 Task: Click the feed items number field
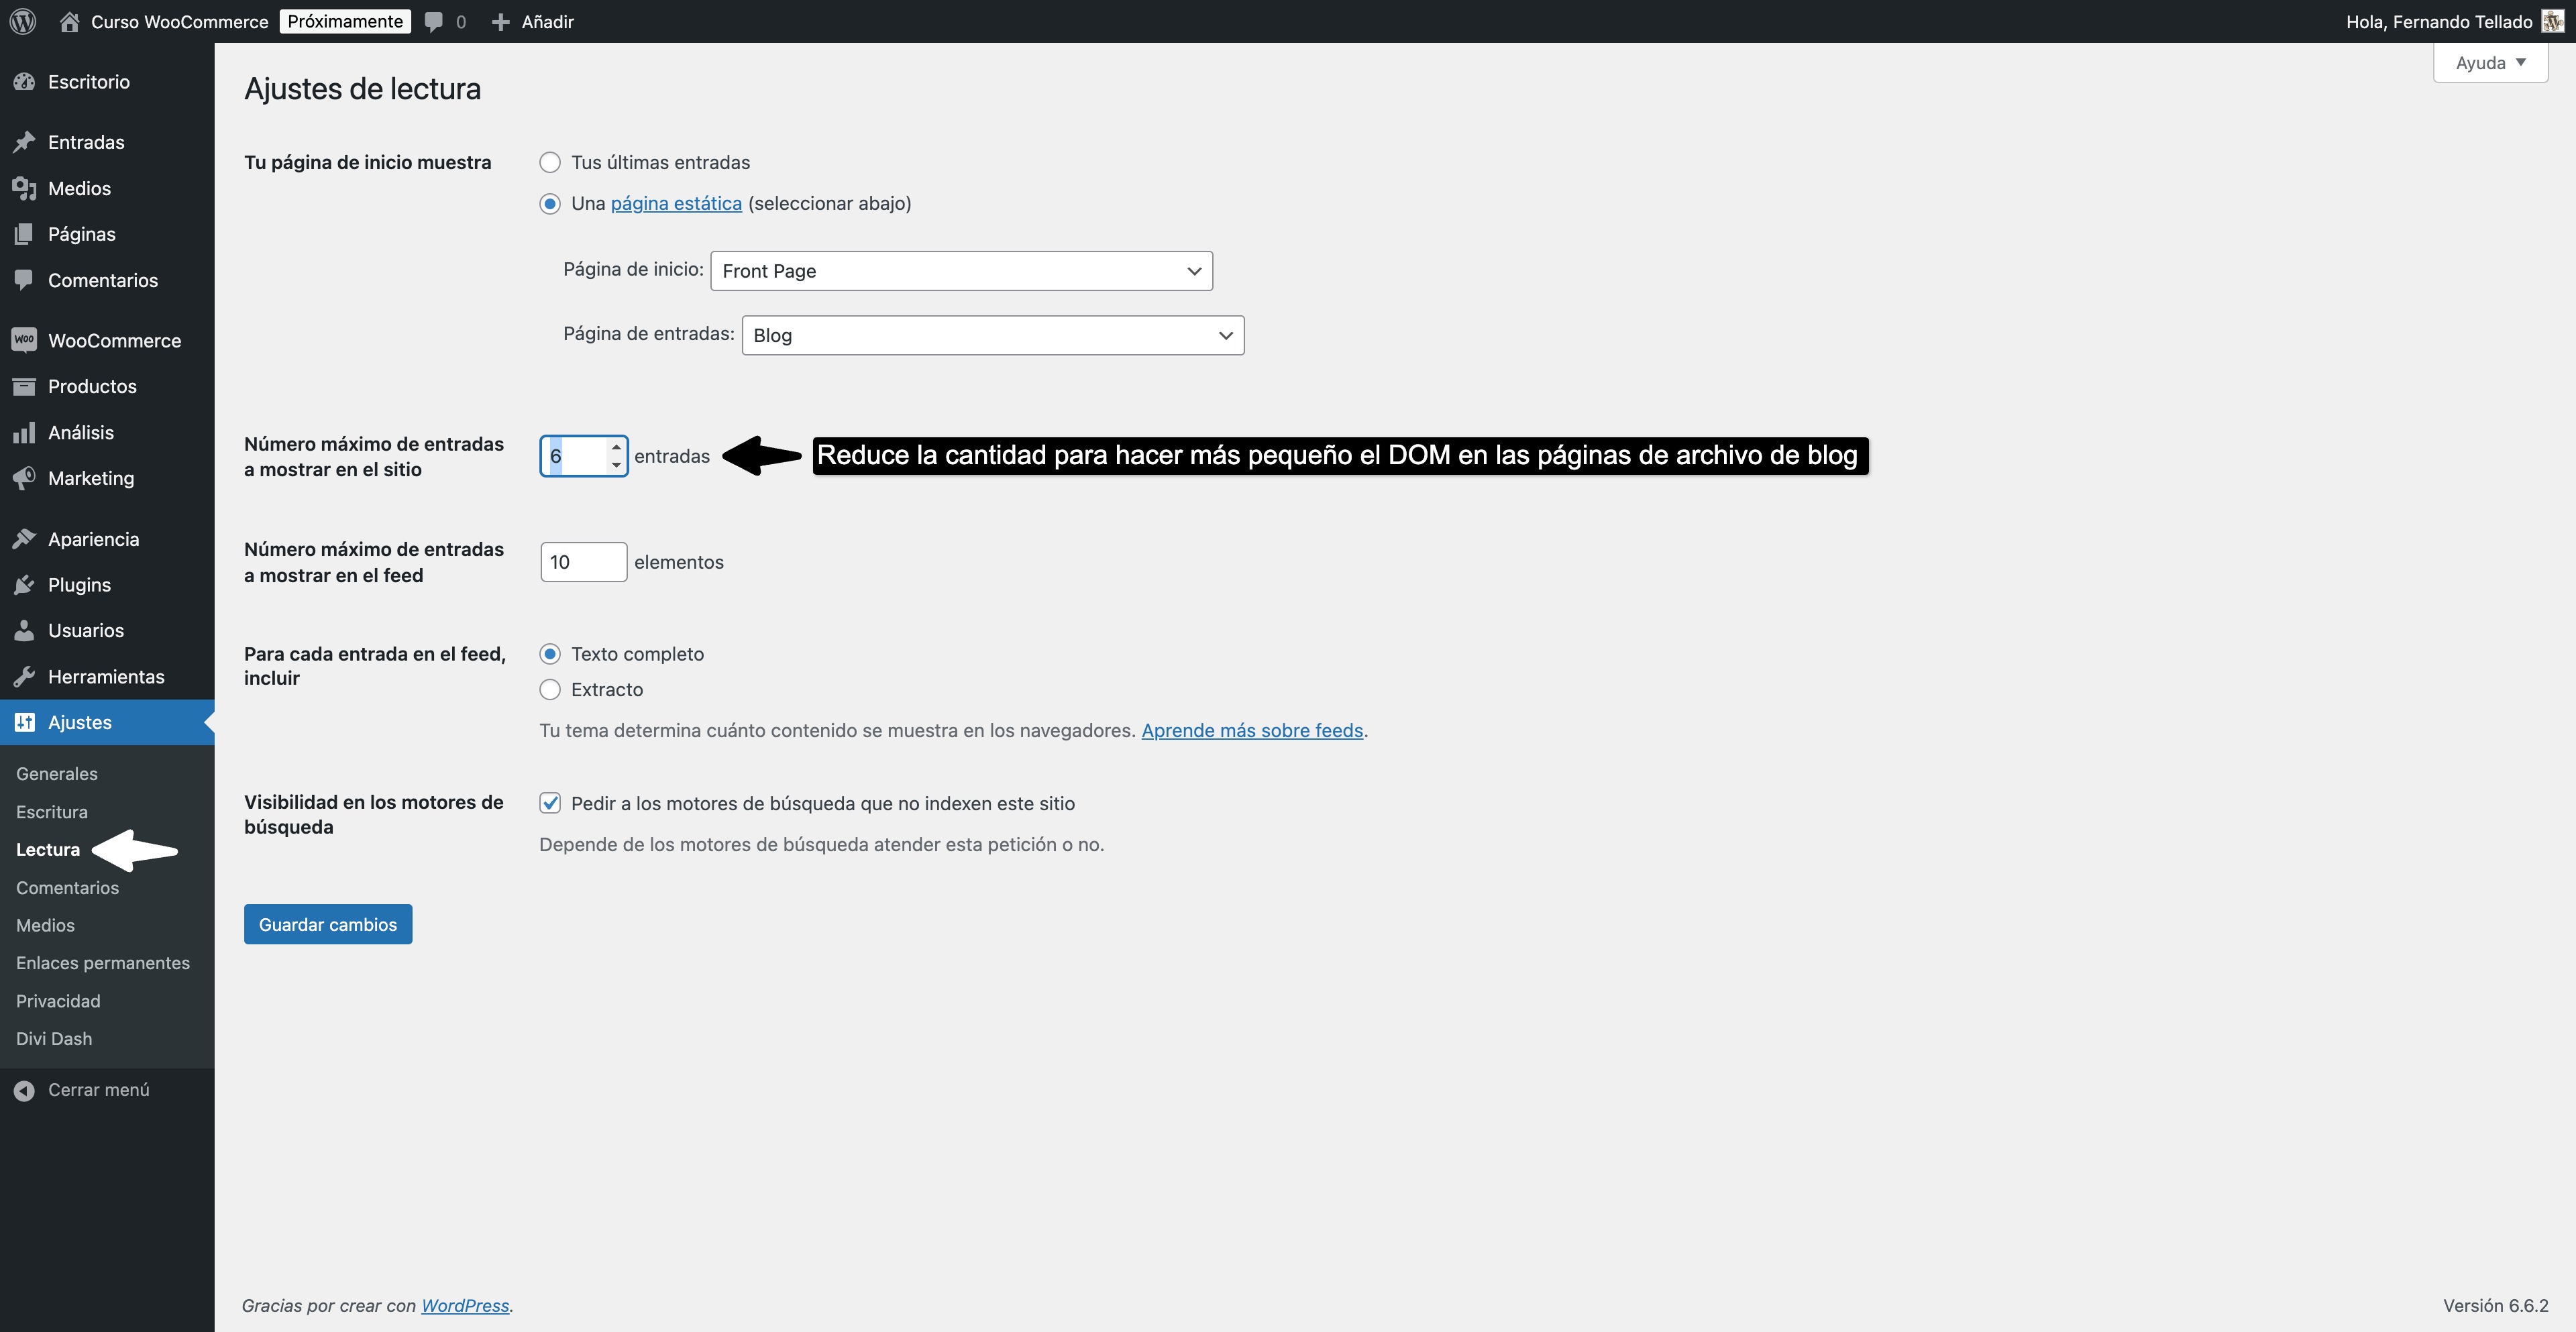(x=583, y=561)
